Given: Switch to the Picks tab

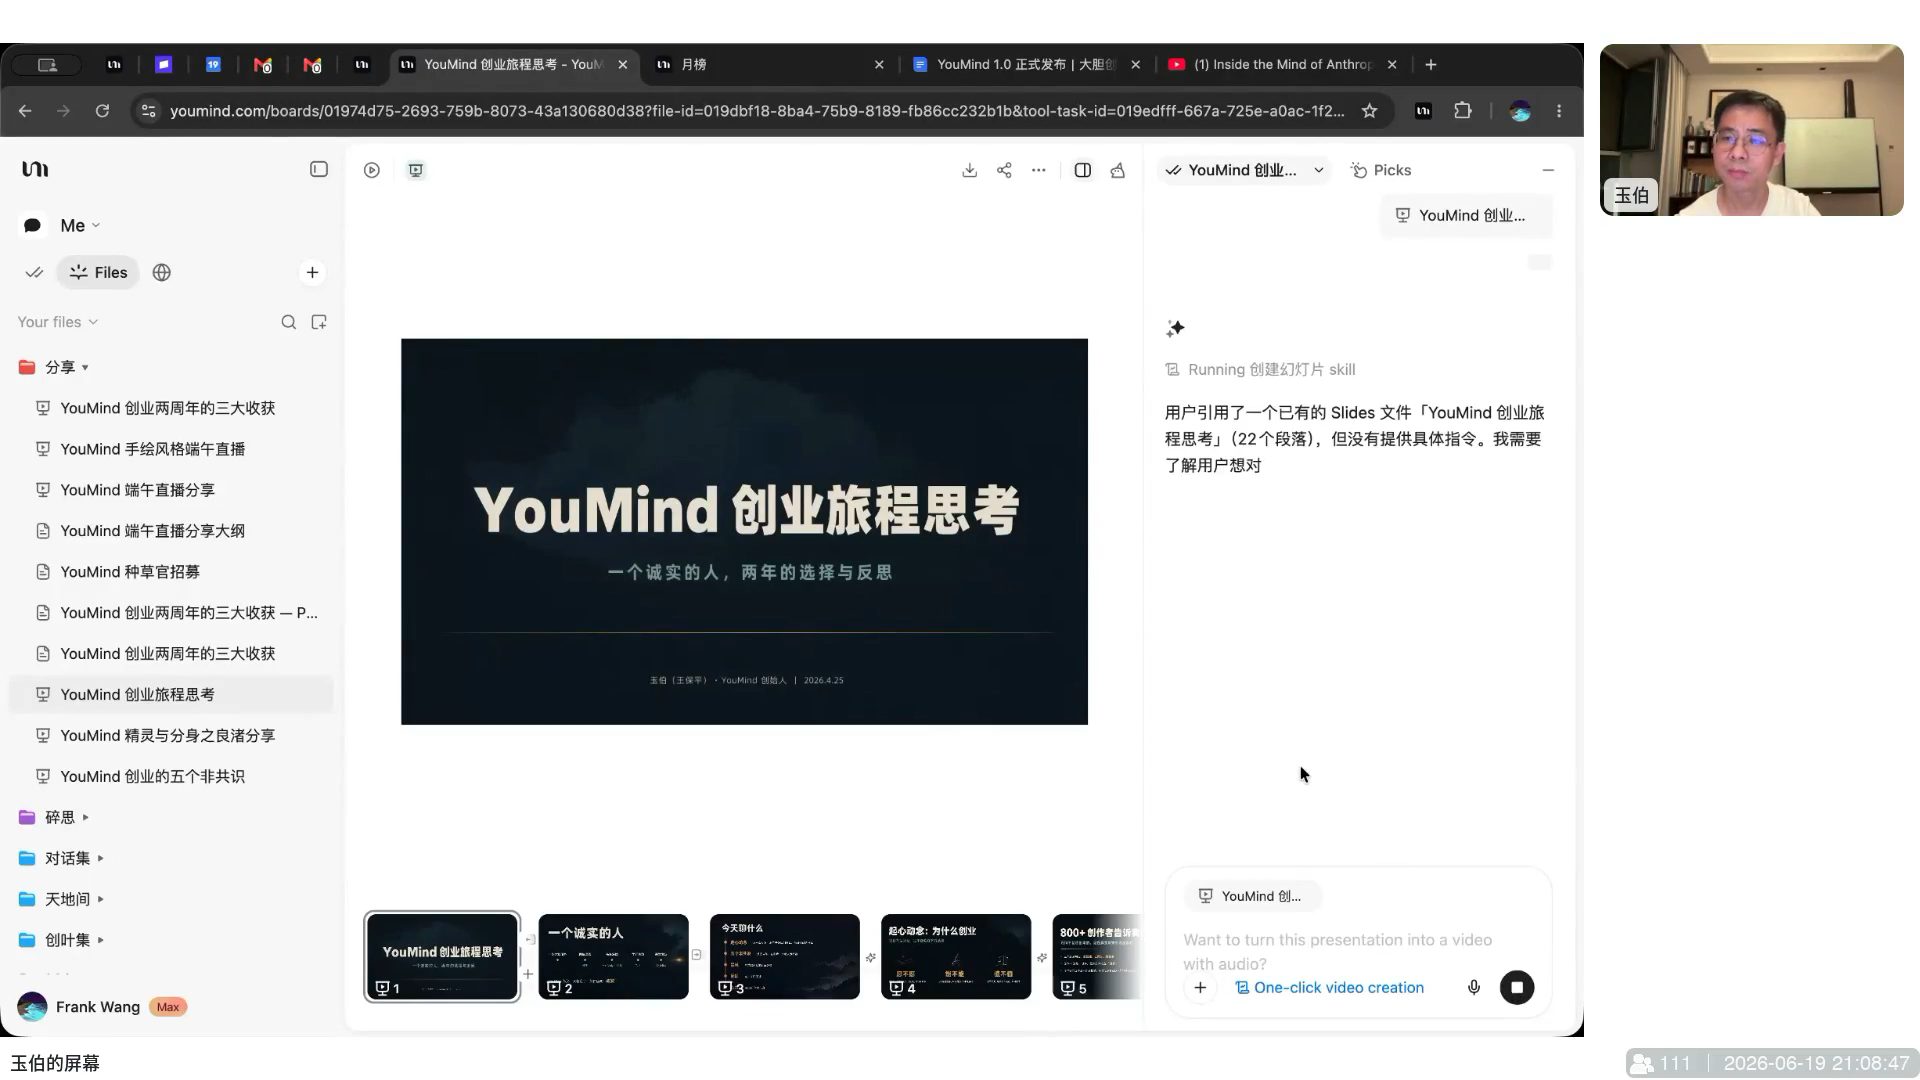Looking at the screenshot, I should 1380,170.
